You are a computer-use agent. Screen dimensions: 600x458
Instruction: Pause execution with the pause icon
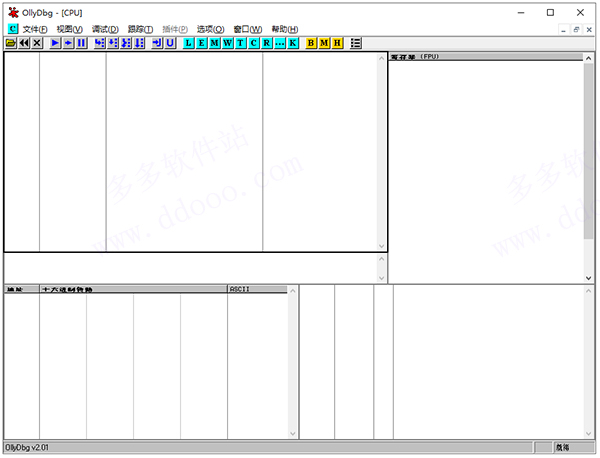81,43
